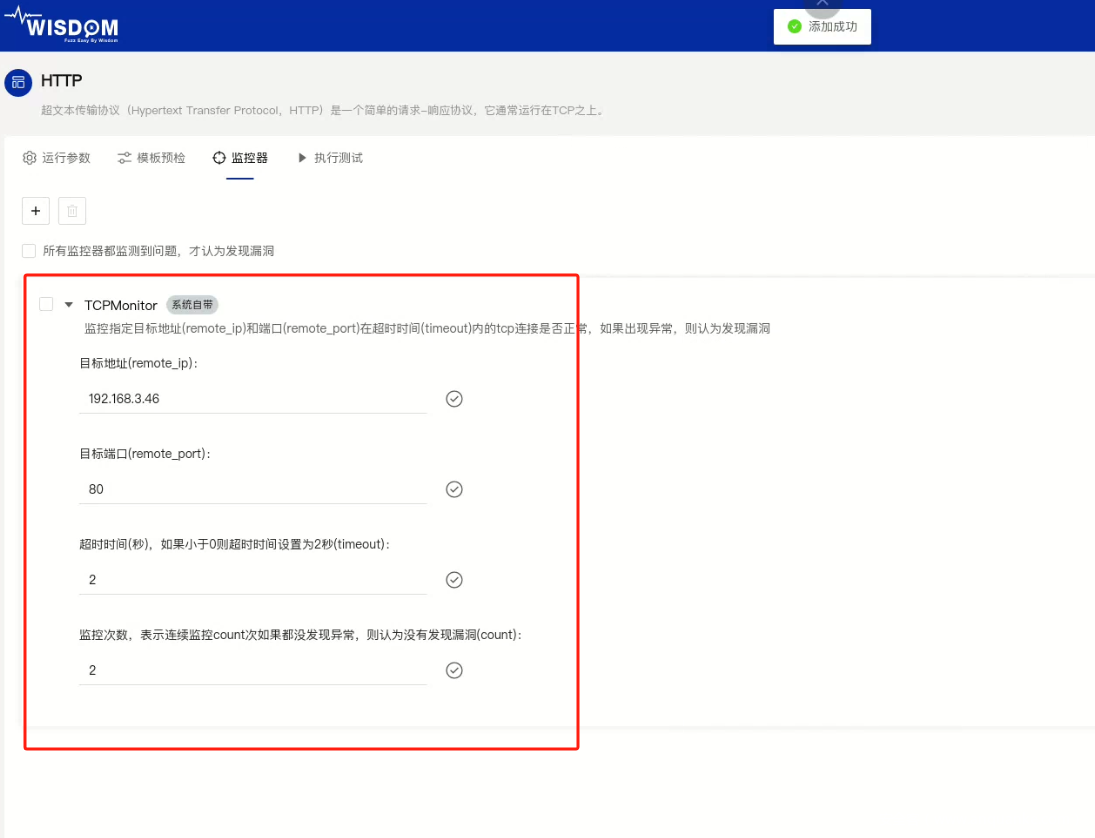Click checkmark icon beside monitor count field

(454, 670)
